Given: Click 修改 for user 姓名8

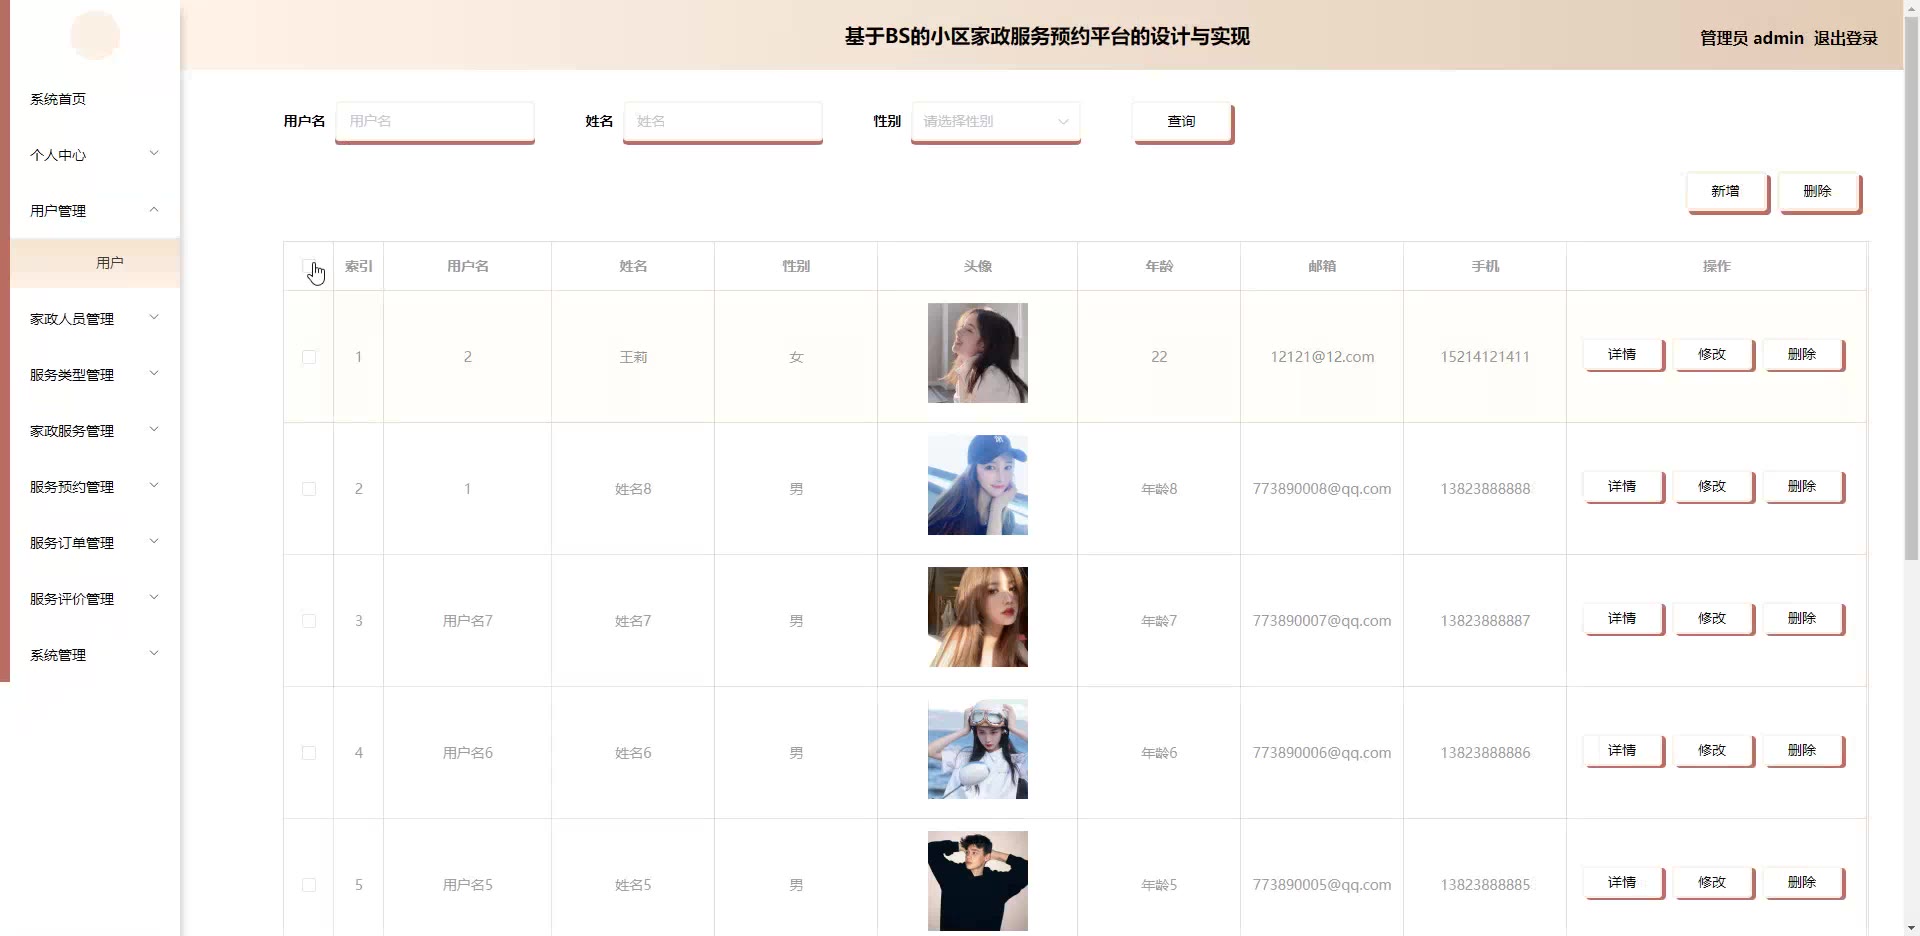Looking at the screenshot, I should coord(1713,487).
